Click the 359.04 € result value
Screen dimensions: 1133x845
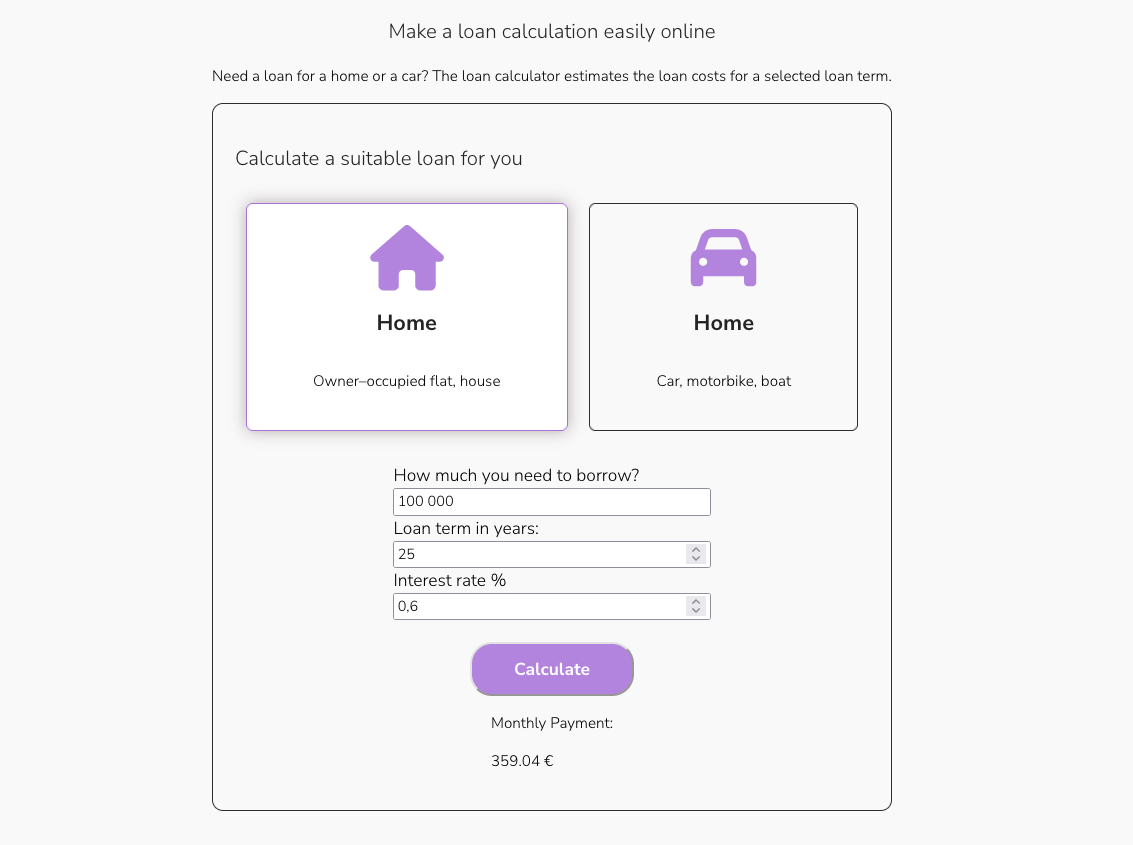pos(521,760)
